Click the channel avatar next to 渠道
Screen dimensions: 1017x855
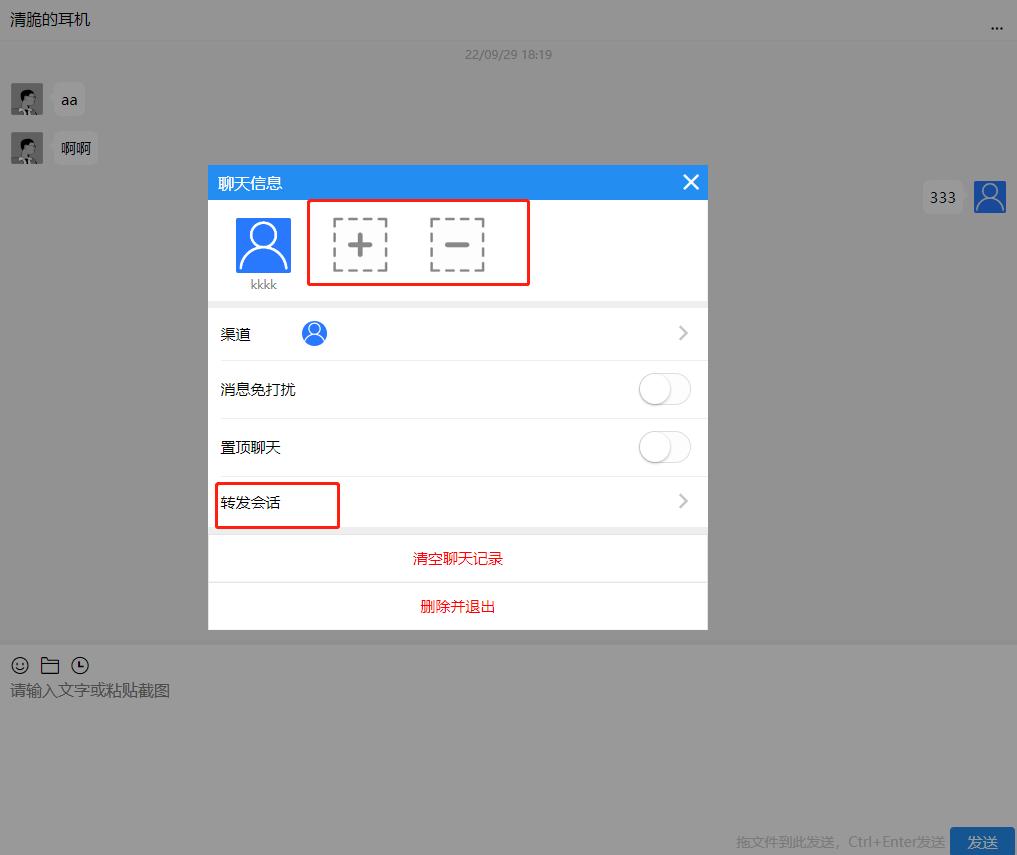click(314, 332)
